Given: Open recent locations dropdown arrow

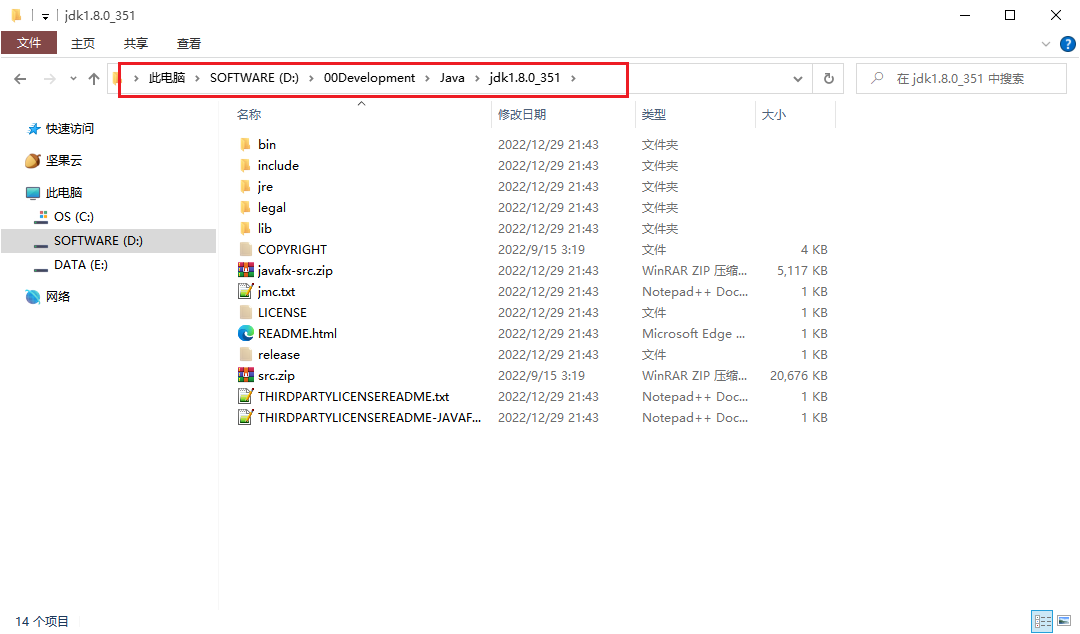Looking at the screenshot, I should click(x=73, y=79).
